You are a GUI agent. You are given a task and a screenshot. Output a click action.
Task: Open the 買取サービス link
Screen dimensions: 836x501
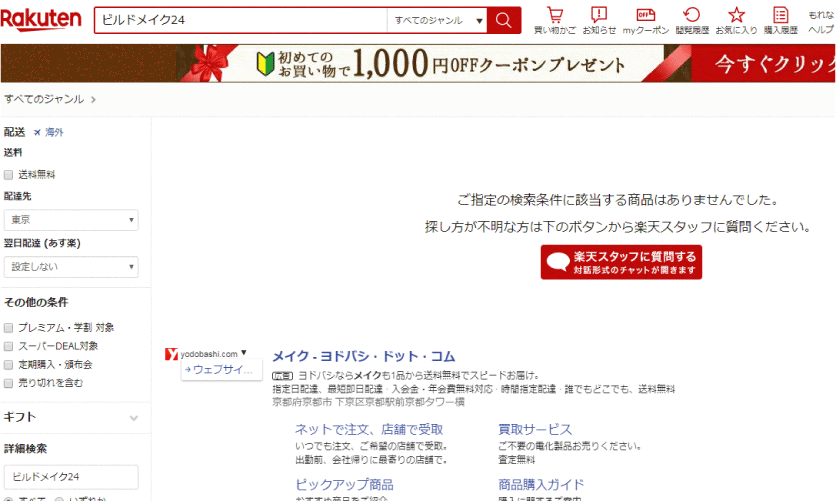pos(535,430)
